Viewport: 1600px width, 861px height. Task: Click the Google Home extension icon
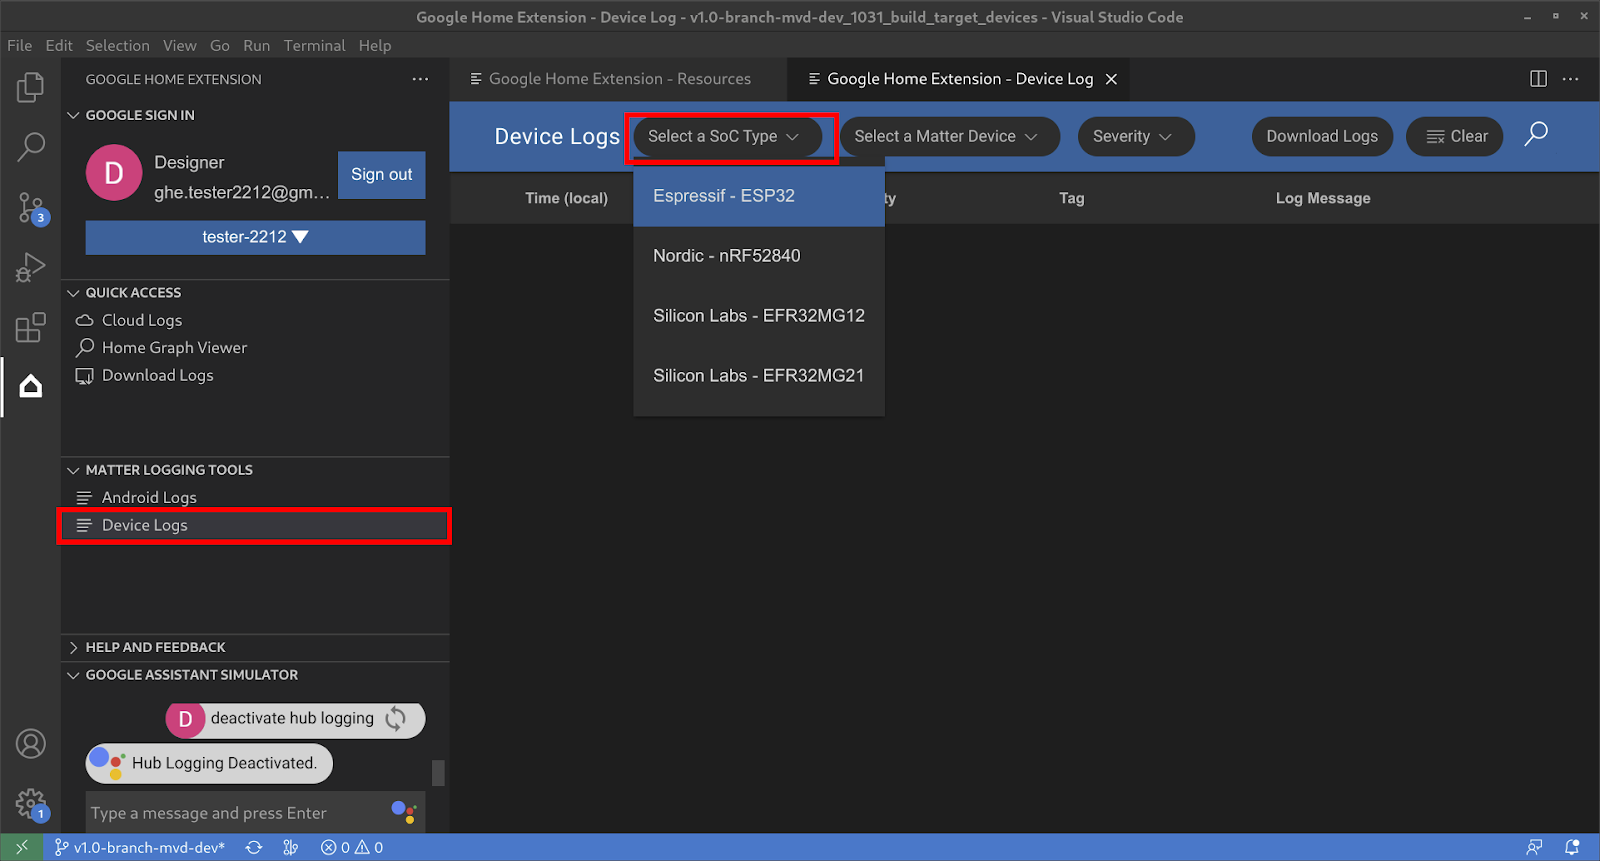pos(30,386)
